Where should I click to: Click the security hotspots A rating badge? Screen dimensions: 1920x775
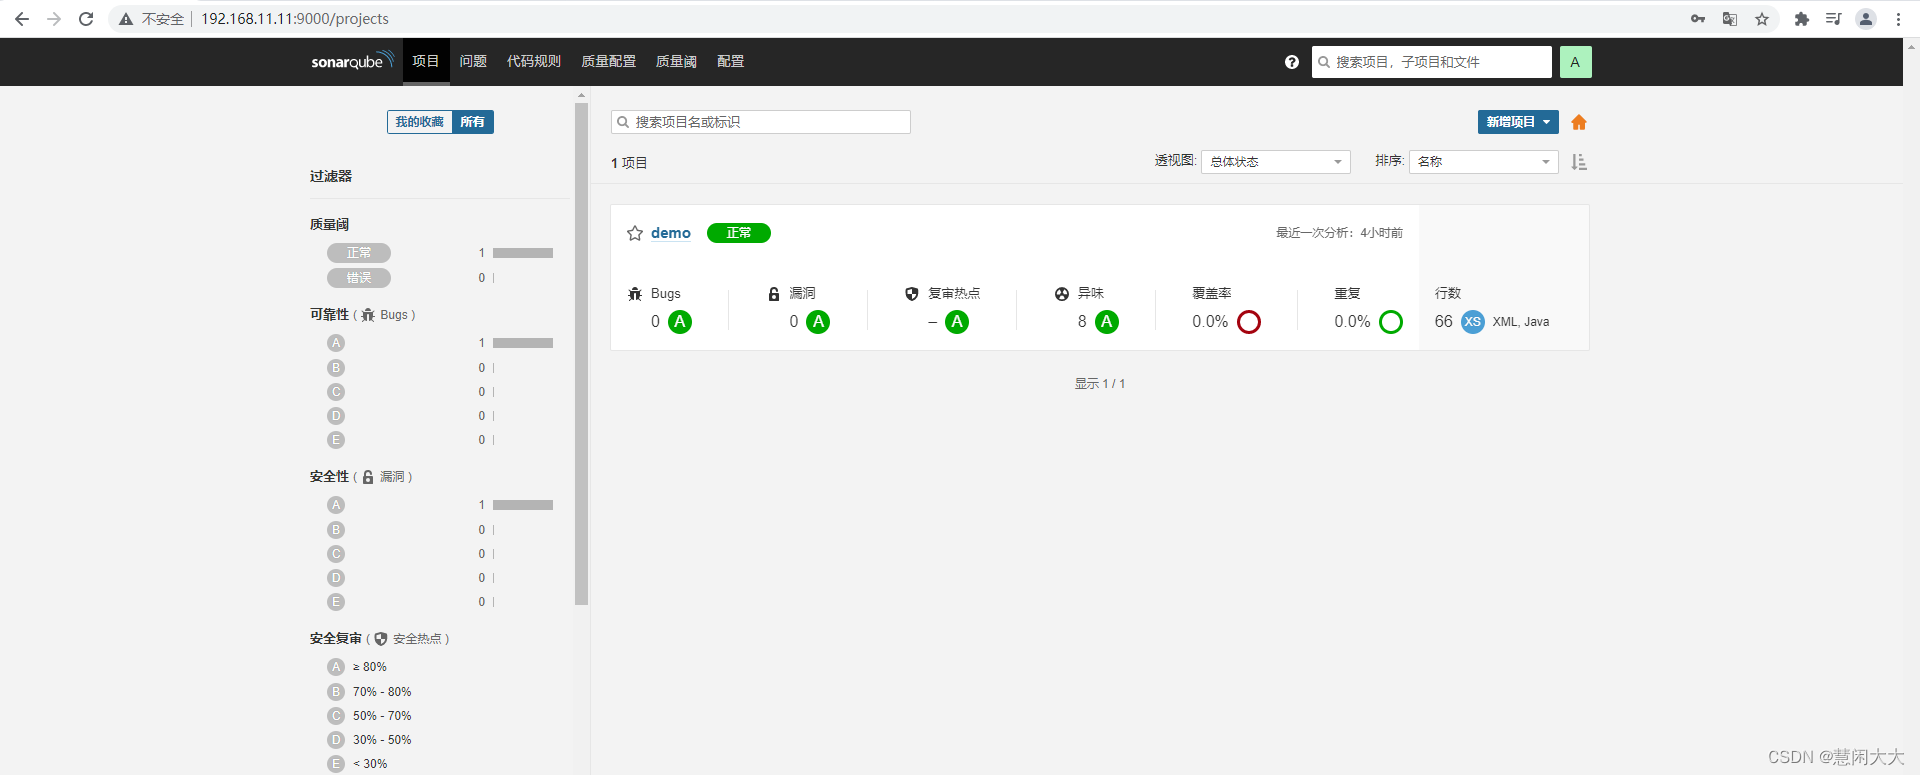957,322
